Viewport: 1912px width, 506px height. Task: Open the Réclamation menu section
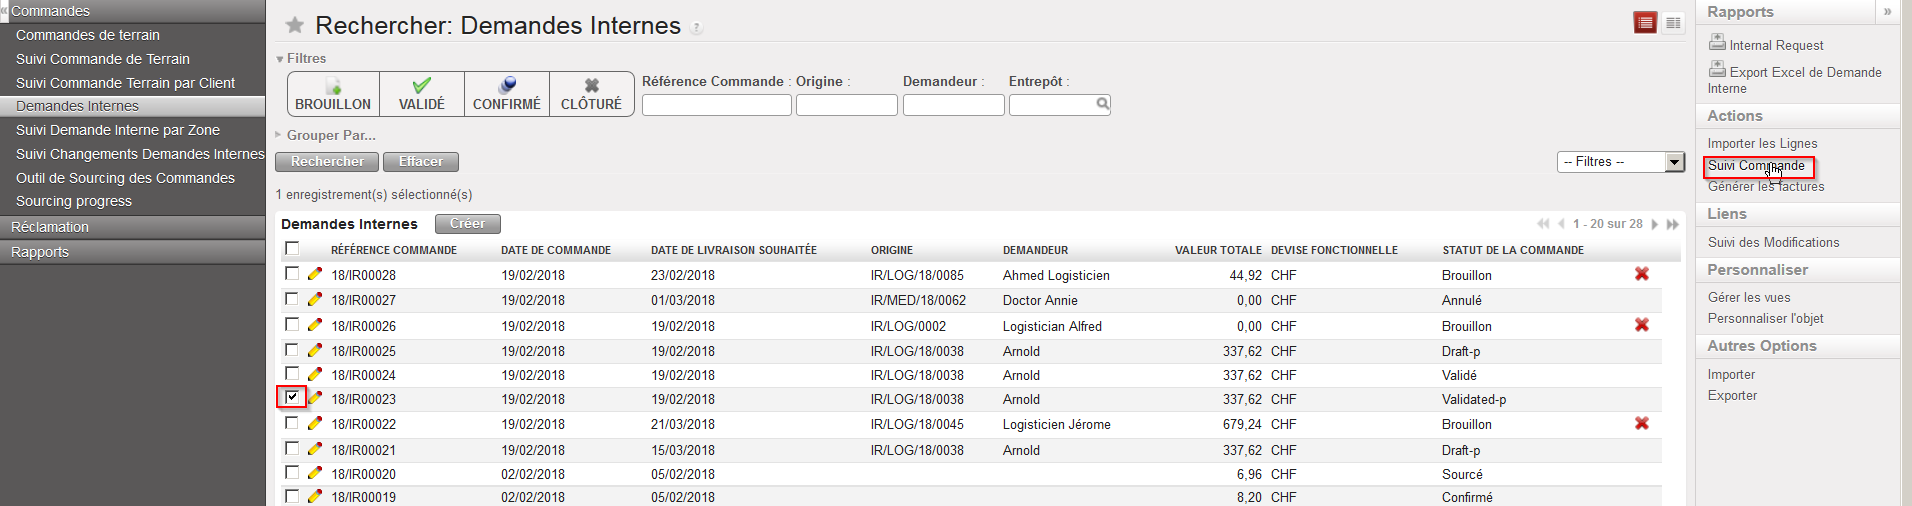(x=50, y=227)
